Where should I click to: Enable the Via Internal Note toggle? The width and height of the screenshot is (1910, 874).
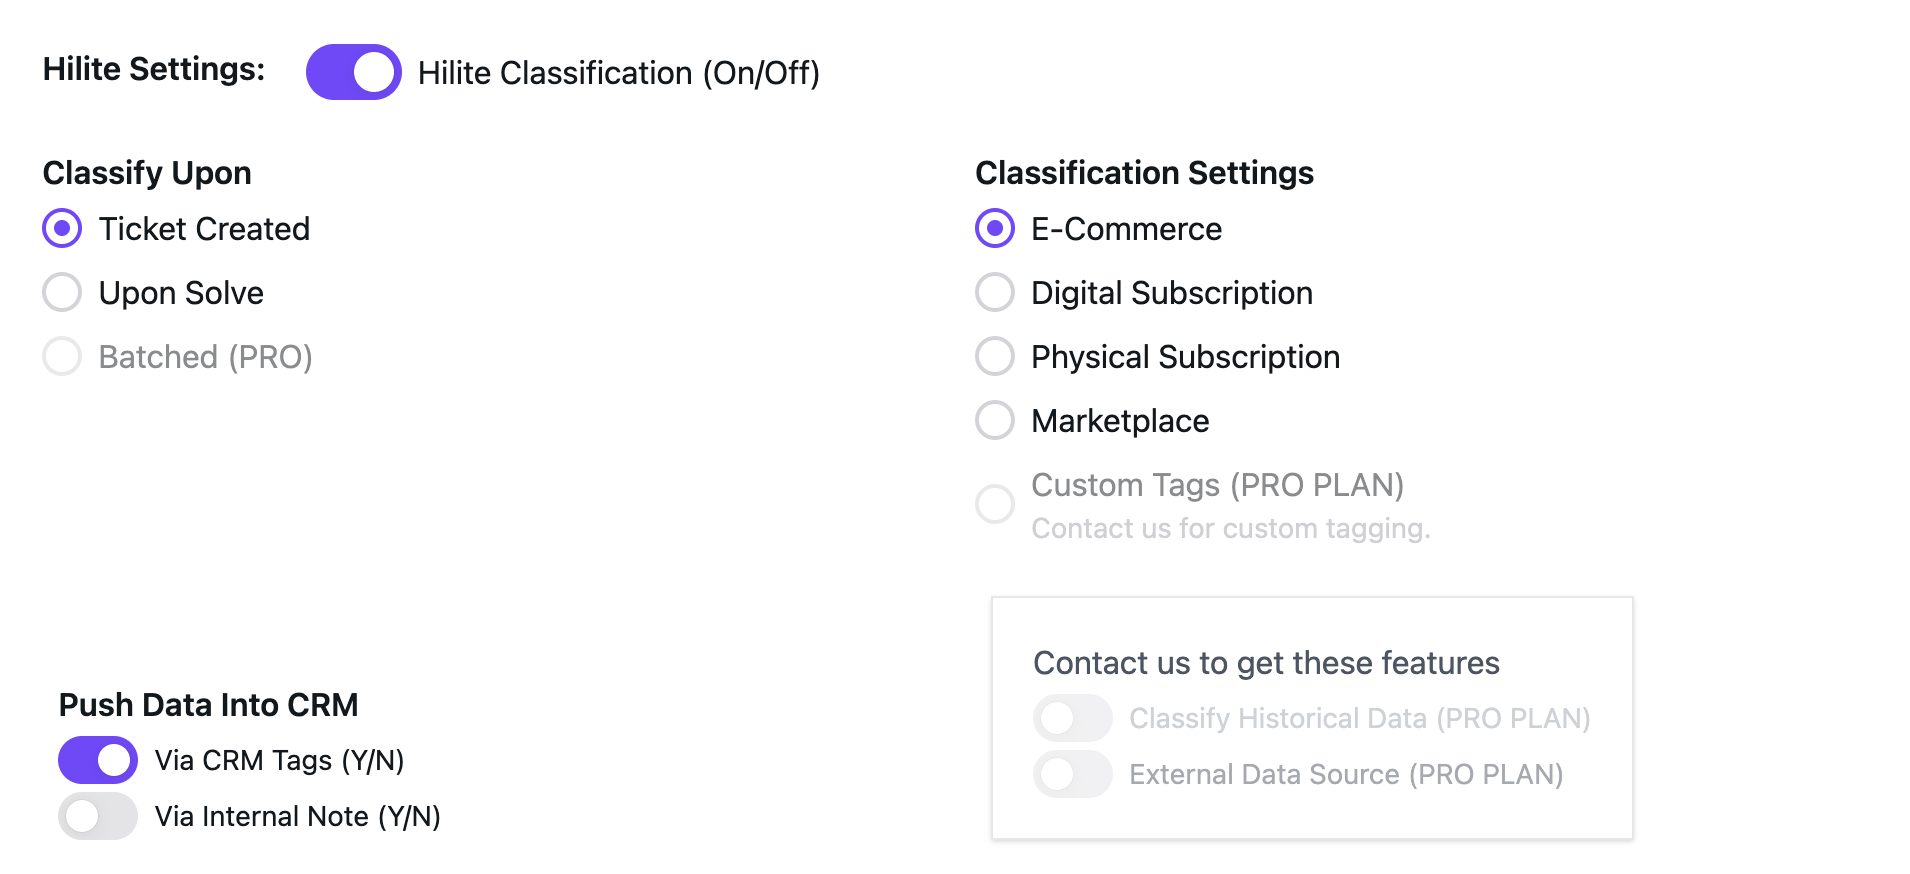point(98,816)
